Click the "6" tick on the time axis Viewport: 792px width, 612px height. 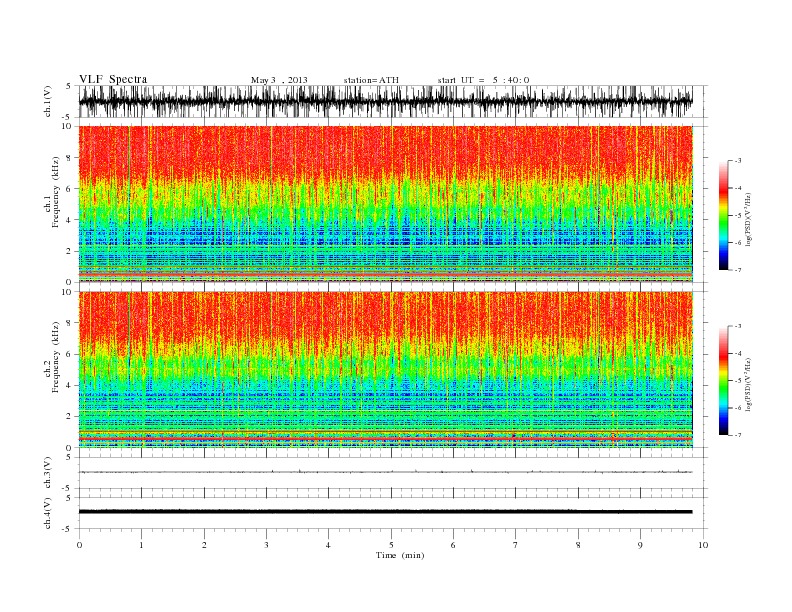point(453,545)
